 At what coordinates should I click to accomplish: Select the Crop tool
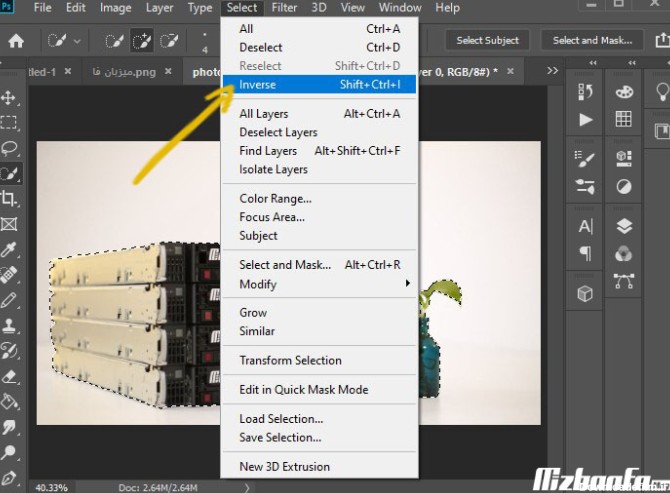point(9,199)
